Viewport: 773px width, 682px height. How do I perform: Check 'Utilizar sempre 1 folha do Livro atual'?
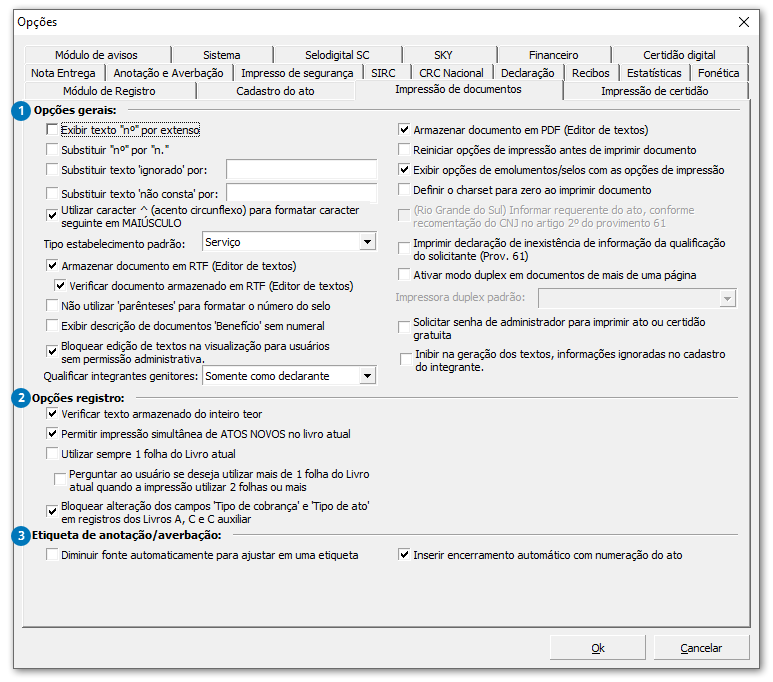[52, 454]
